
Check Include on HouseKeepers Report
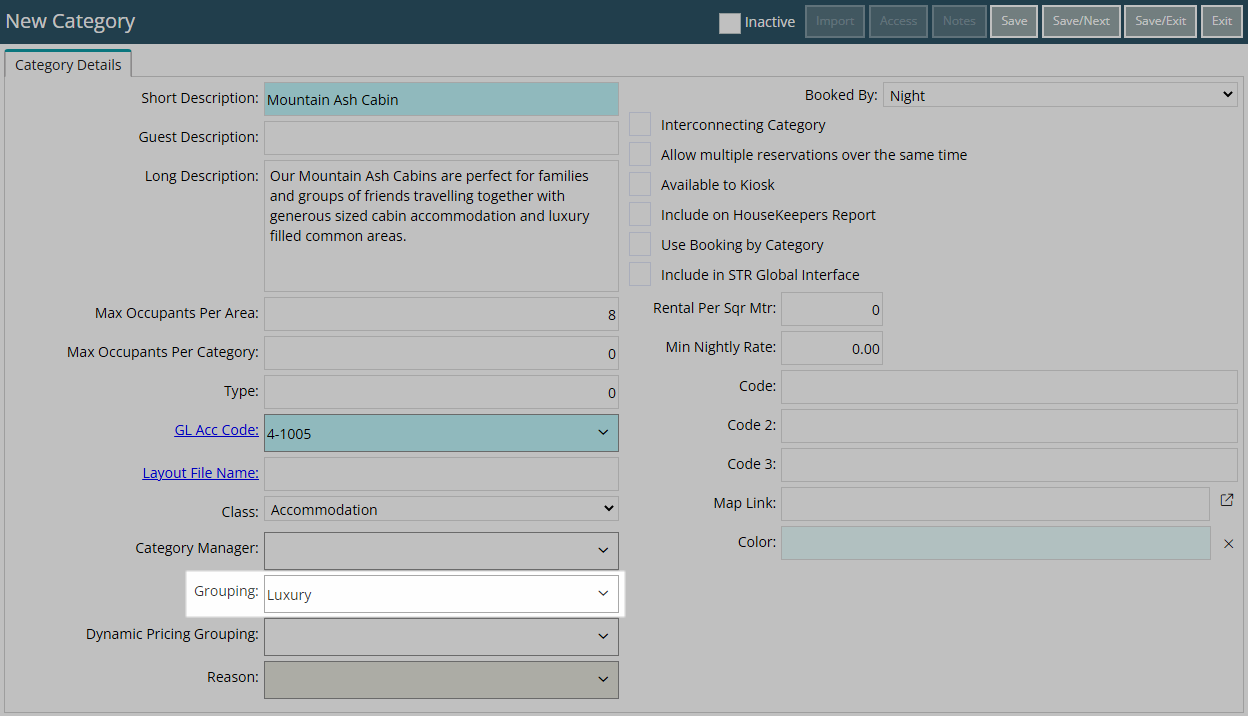(x=640, y=215)
